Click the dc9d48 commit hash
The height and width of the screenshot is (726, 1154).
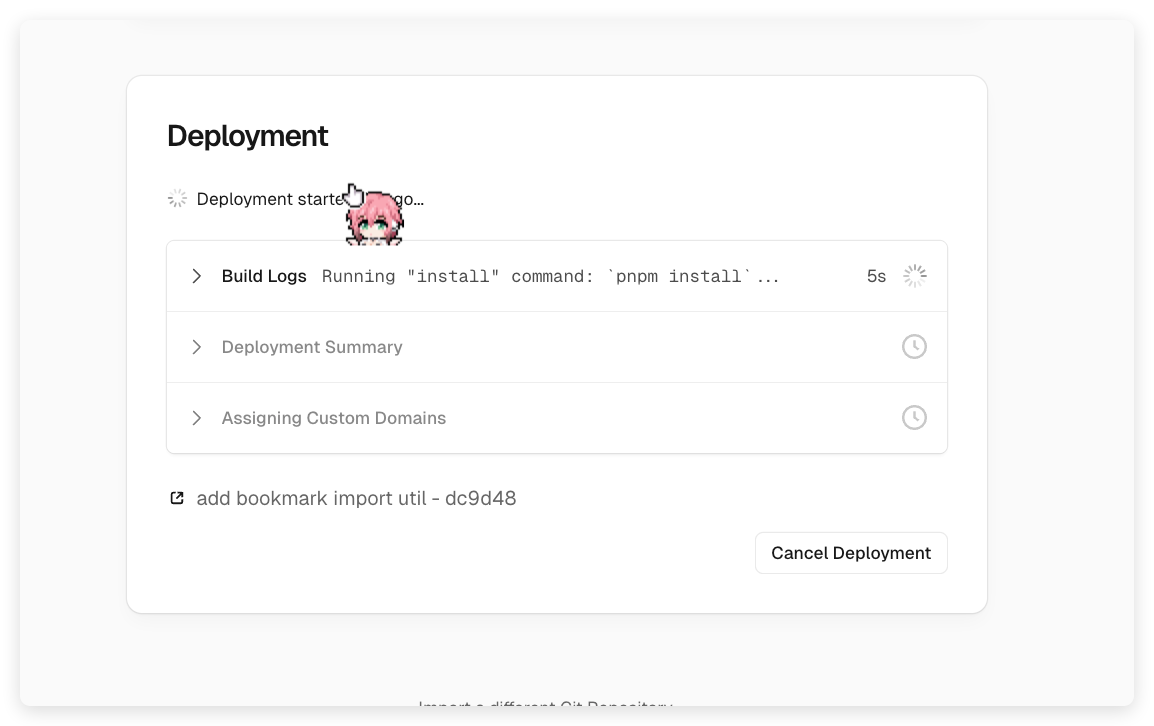pos(481,498)
